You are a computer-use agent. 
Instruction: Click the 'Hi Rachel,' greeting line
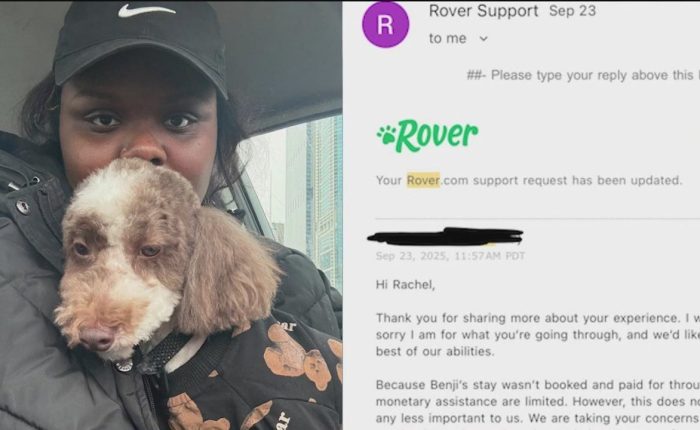pyautogui.click(x=405, y=284)
